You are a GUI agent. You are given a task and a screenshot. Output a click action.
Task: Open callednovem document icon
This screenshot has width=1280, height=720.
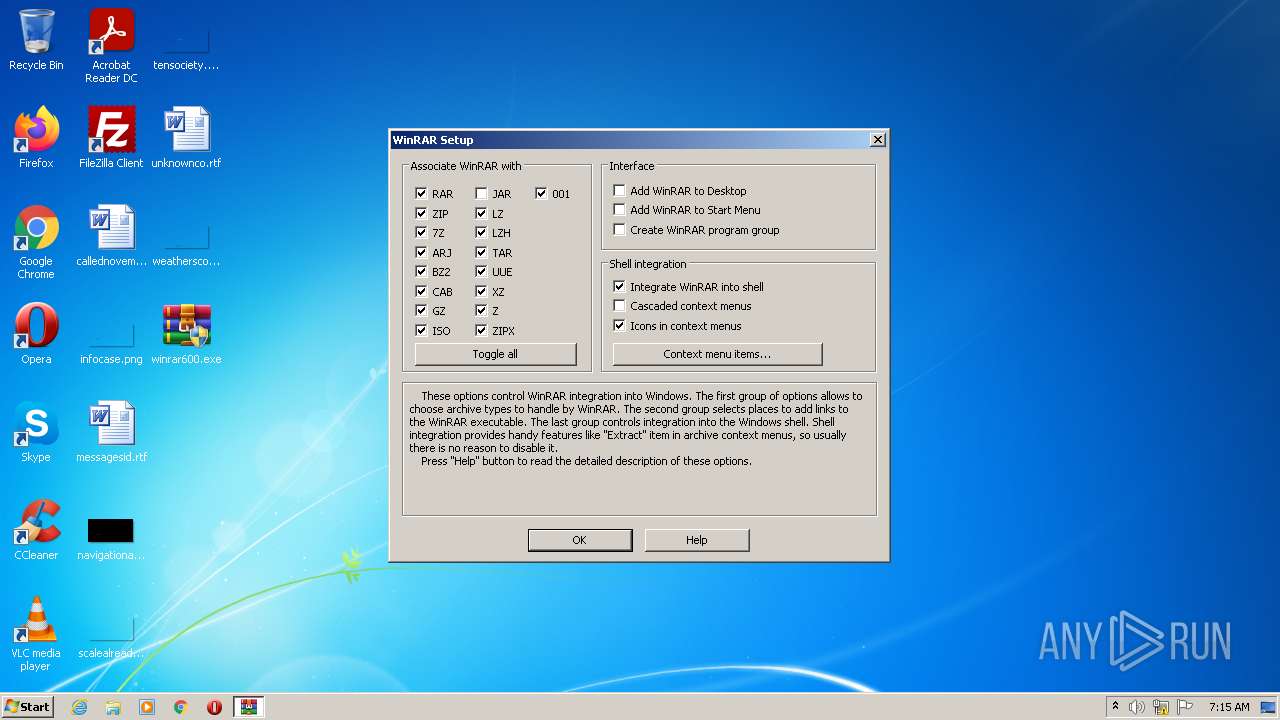(x=111, y=235)
